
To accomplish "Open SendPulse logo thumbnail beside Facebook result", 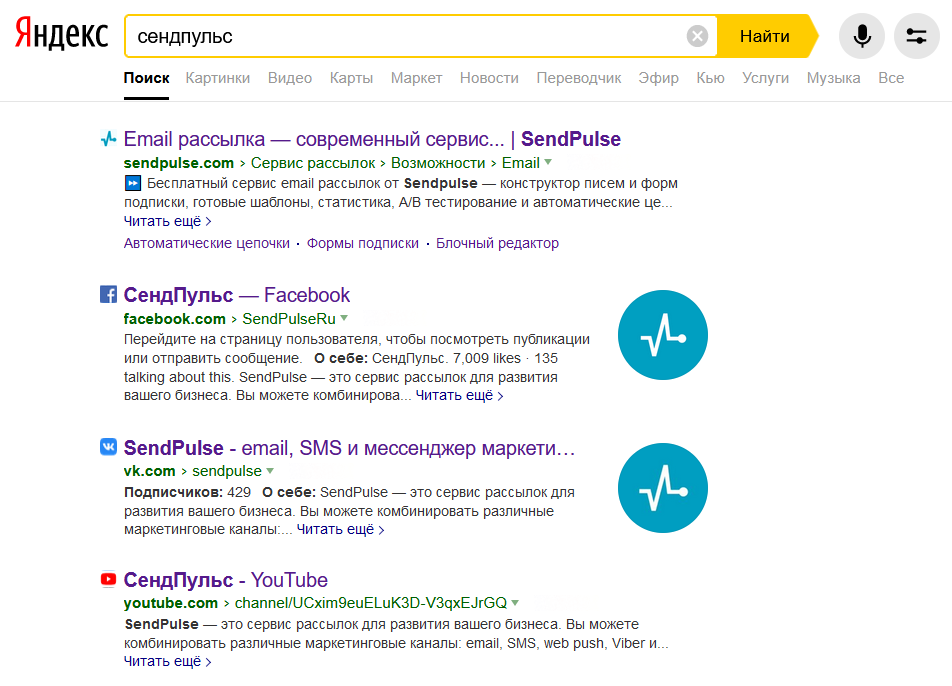I will coord(662,335).
